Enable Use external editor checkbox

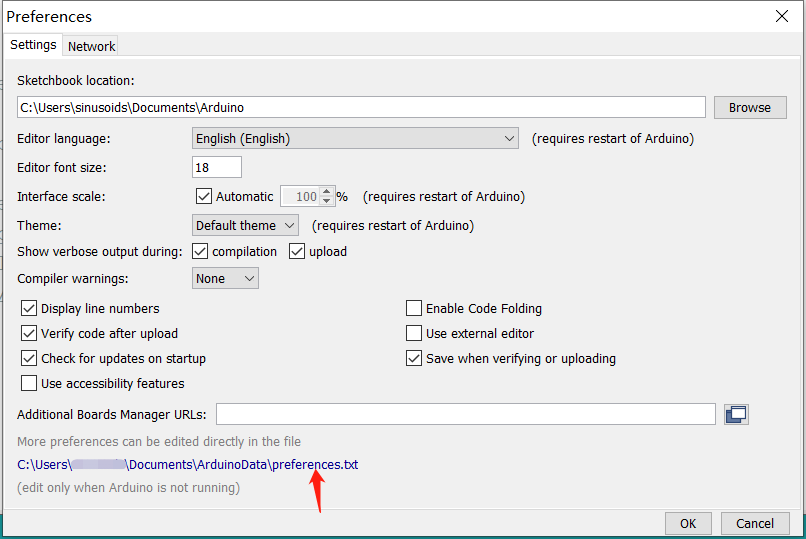[x=414, y=333]
